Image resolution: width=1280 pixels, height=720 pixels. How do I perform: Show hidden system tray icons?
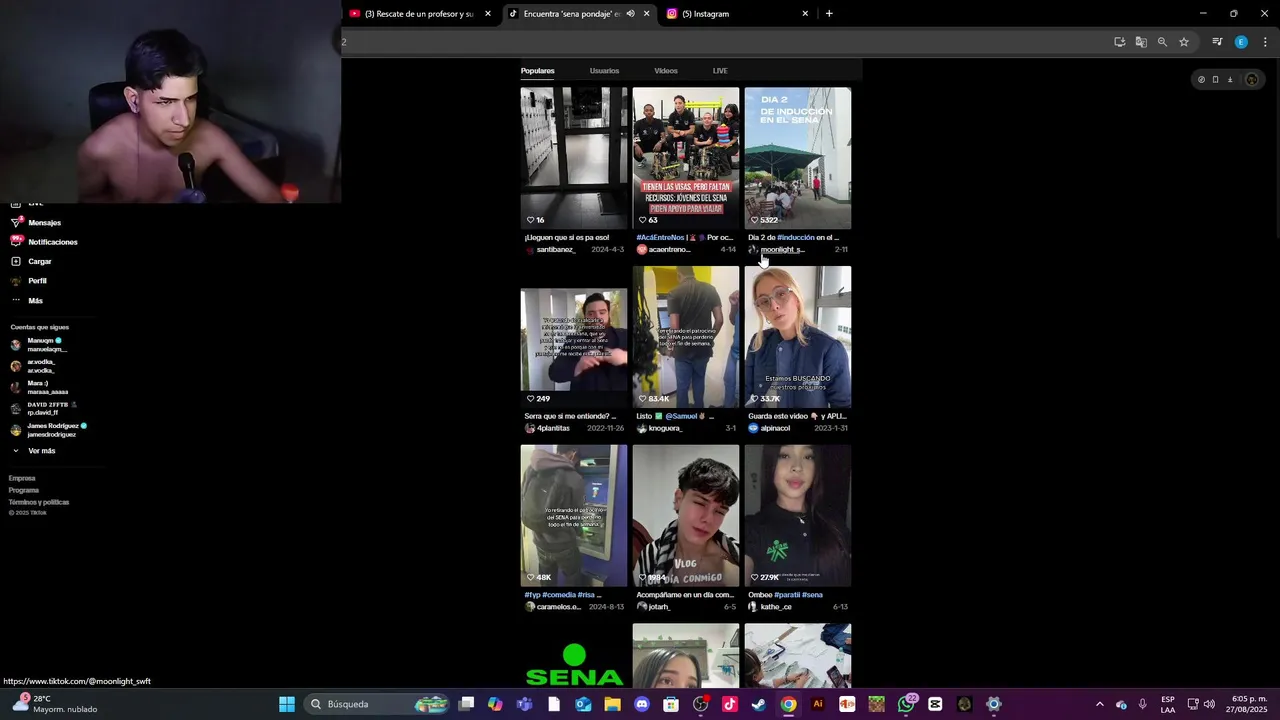[x=1099, y=704]
